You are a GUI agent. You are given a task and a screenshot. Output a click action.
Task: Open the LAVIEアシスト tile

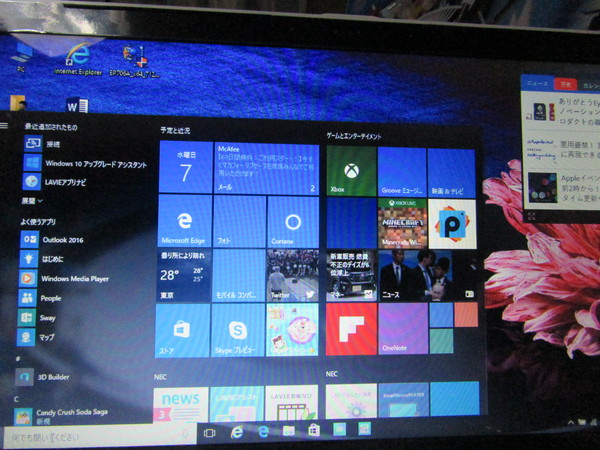coord(236,404)
